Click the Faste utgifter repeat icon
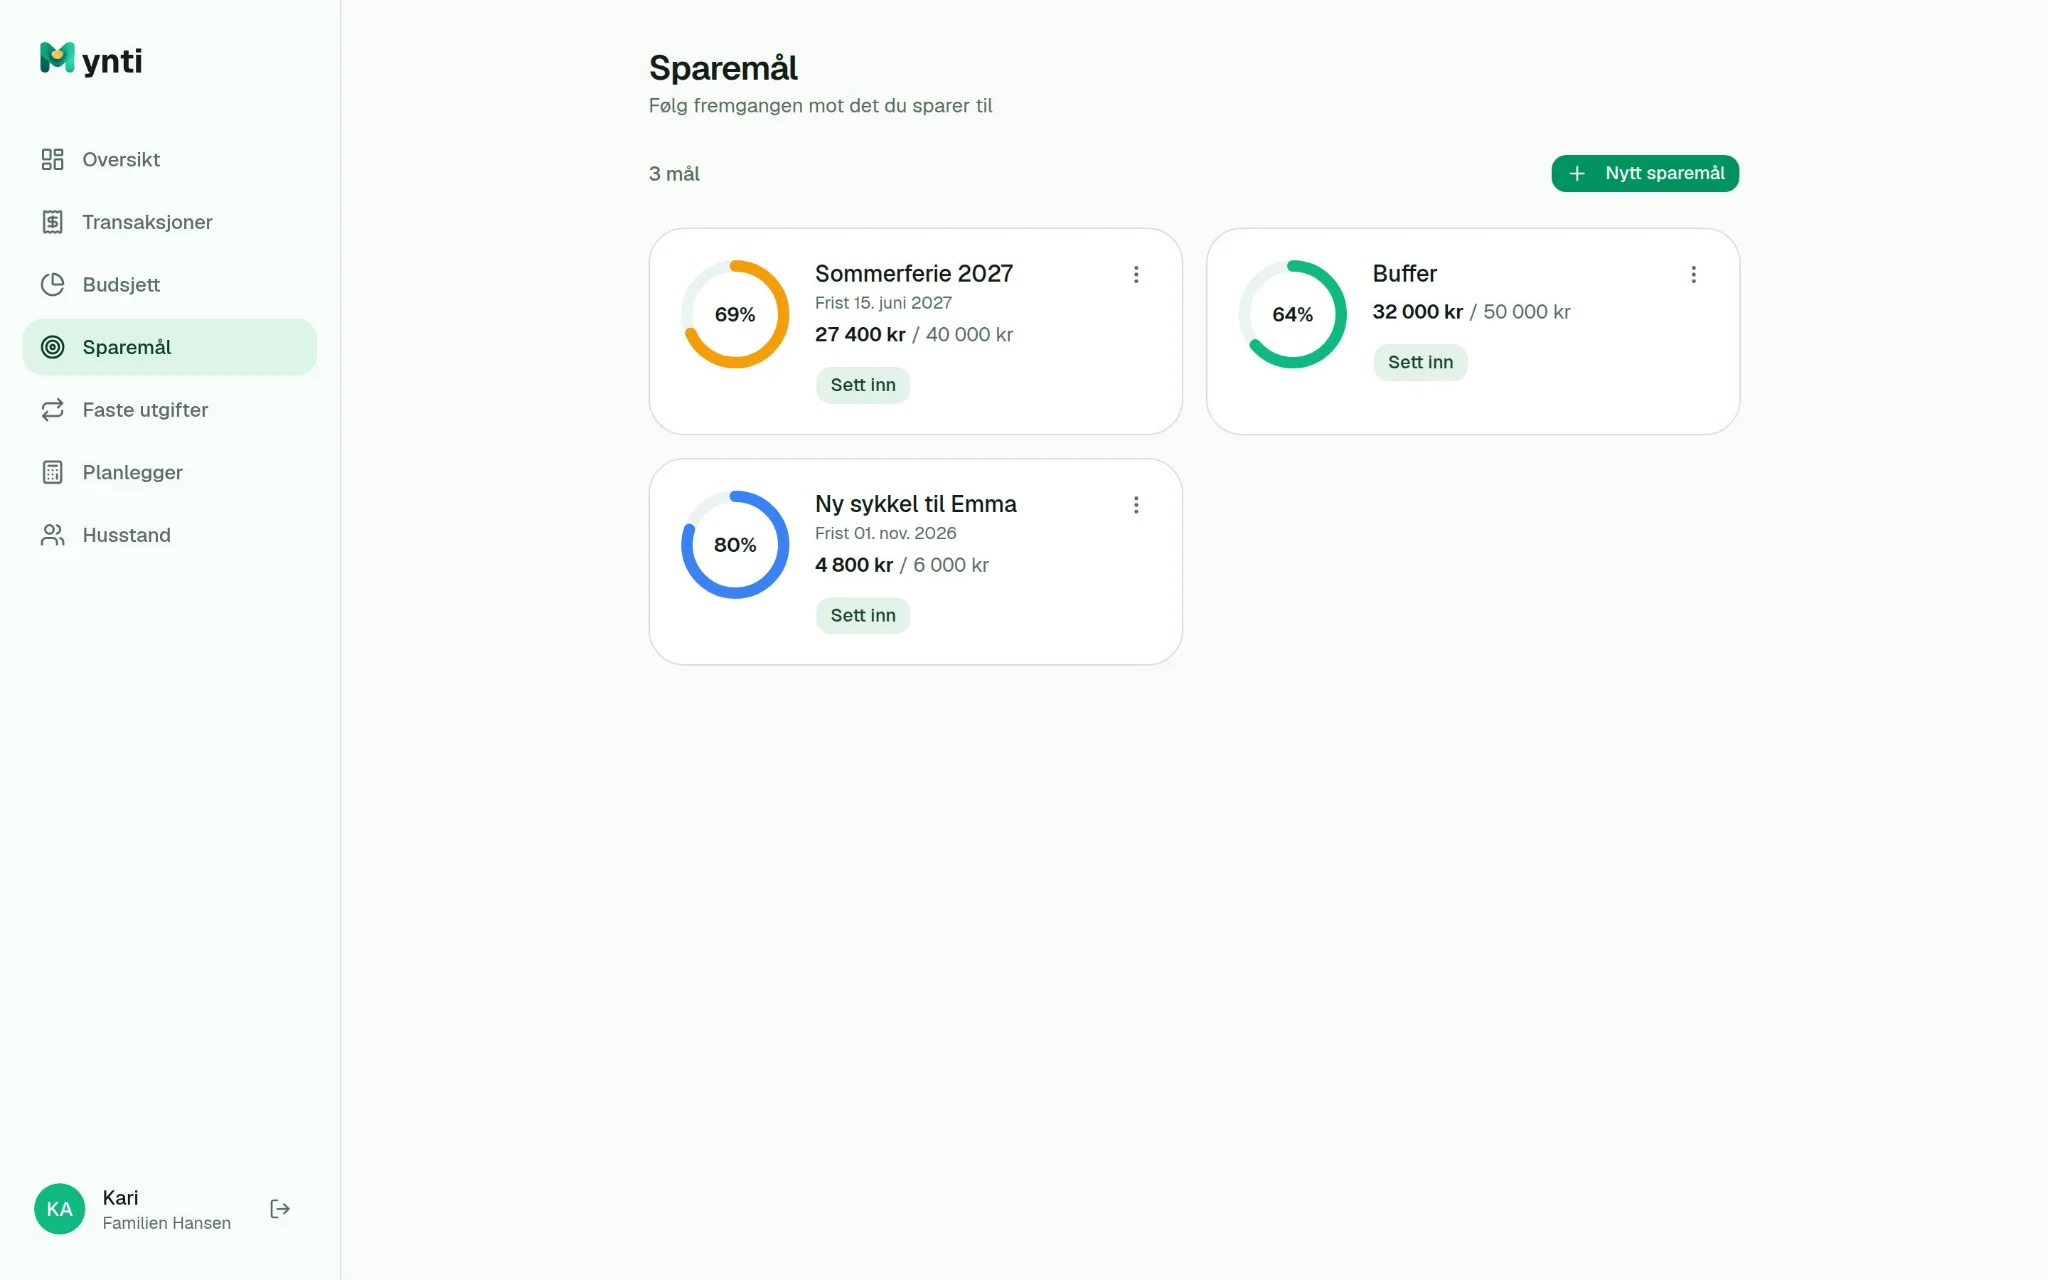 pos(53,410)
